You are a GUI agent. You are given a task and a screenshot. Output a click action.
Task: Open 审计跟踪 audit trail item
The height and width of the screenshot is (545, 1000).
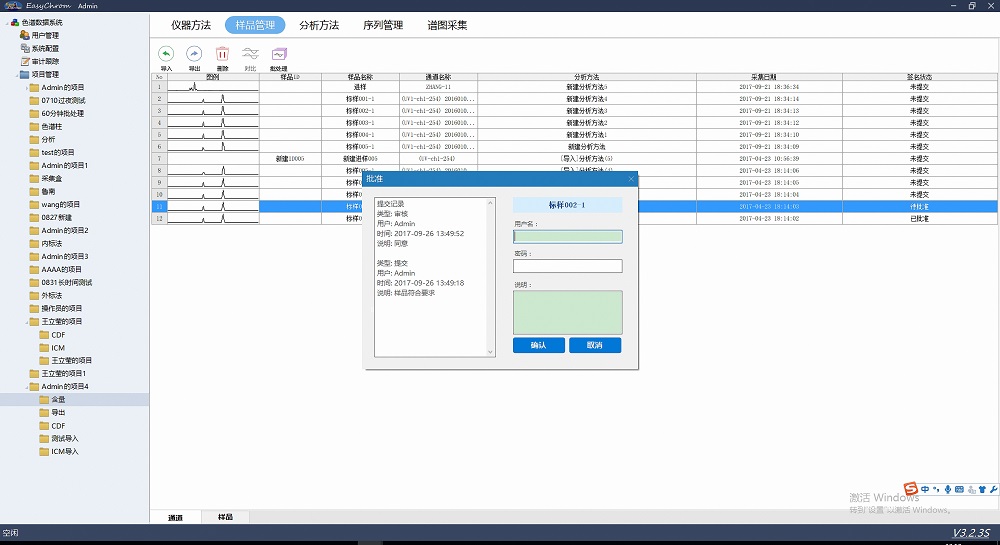click(44, 61)
